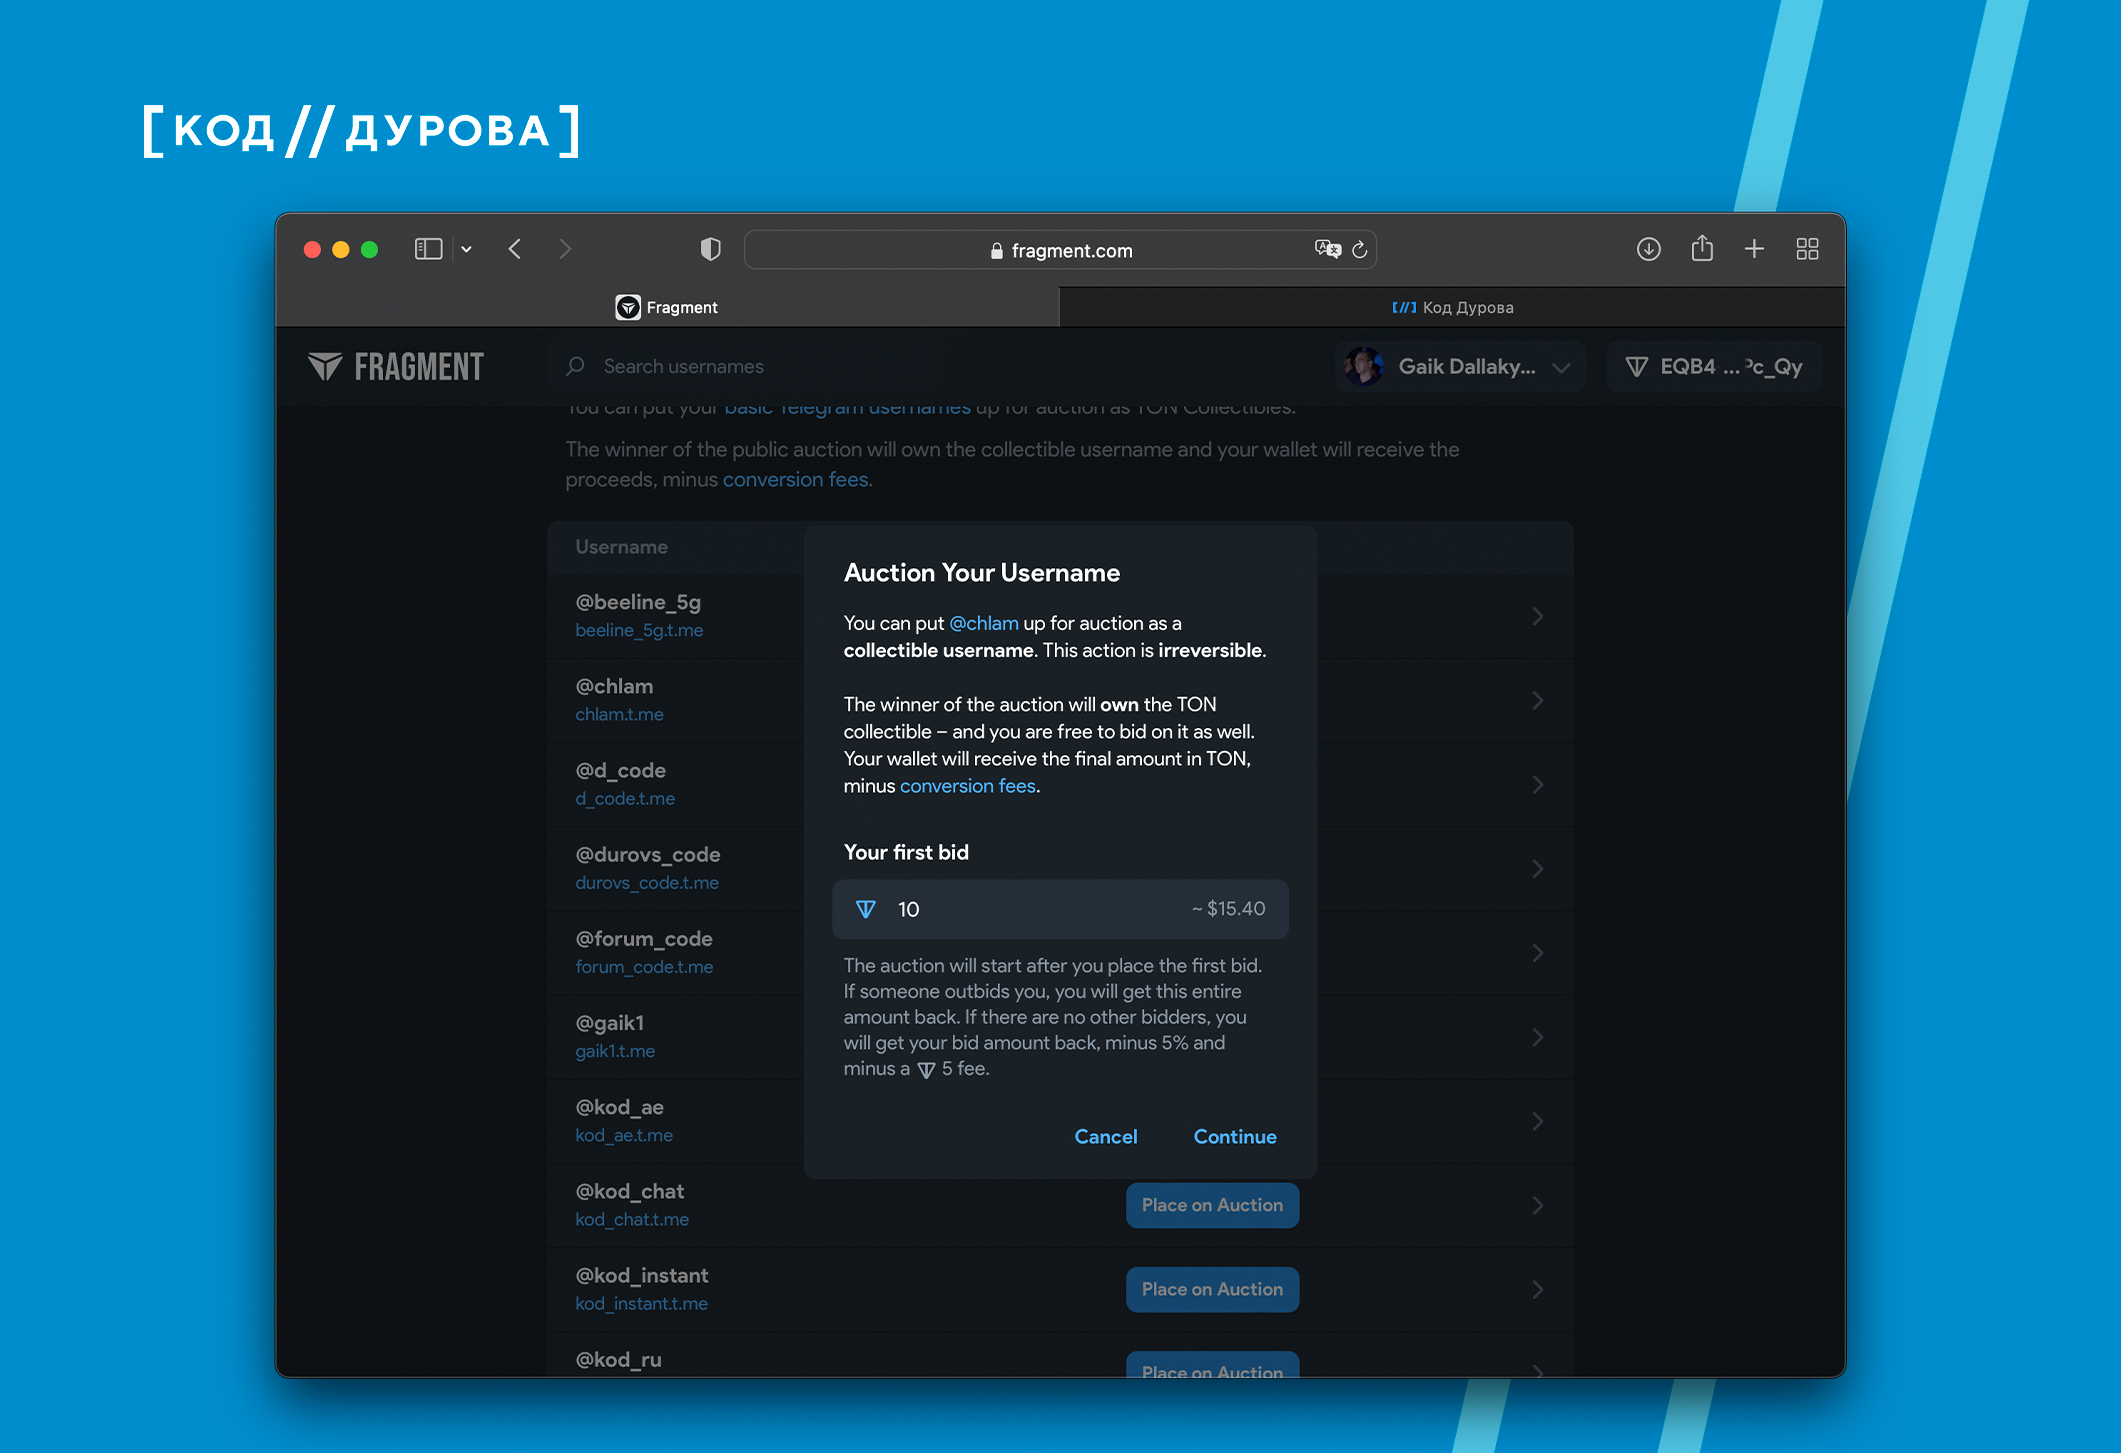
Task: Open the share sheet icon
Action: (x=1702, y=248)
